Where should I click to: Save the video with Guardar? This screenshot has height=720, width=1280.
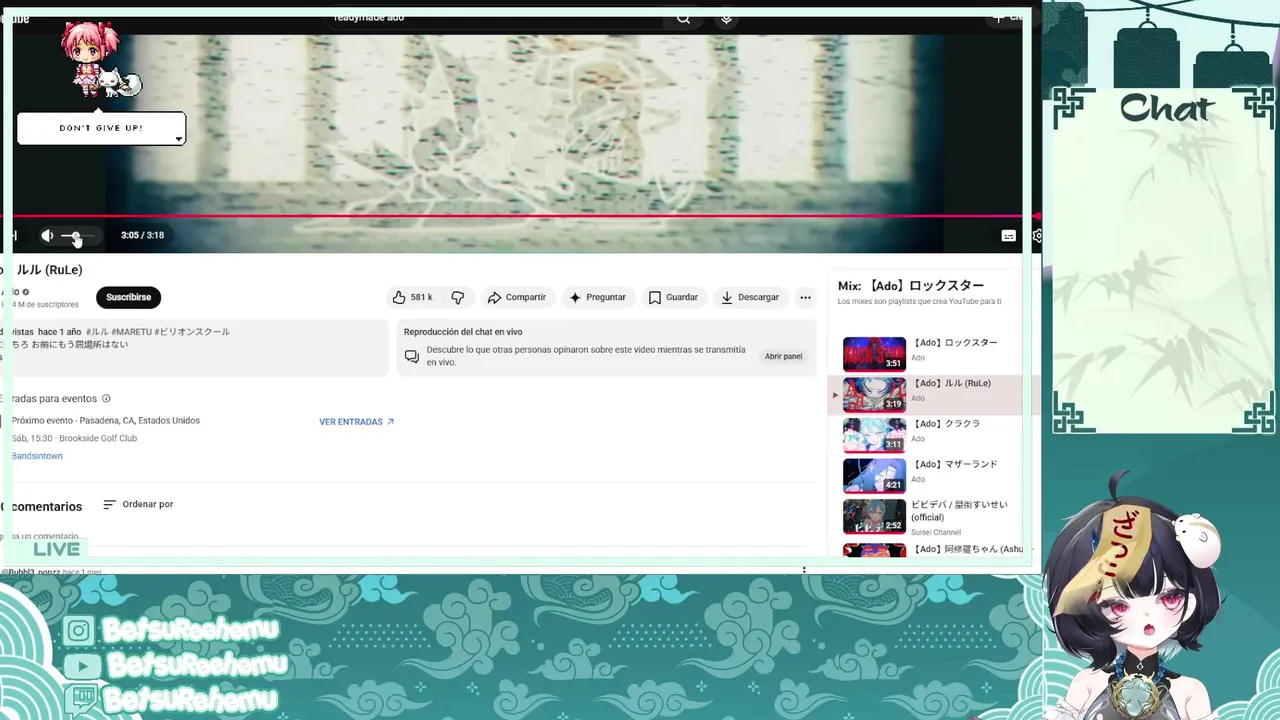coord(673,297)
